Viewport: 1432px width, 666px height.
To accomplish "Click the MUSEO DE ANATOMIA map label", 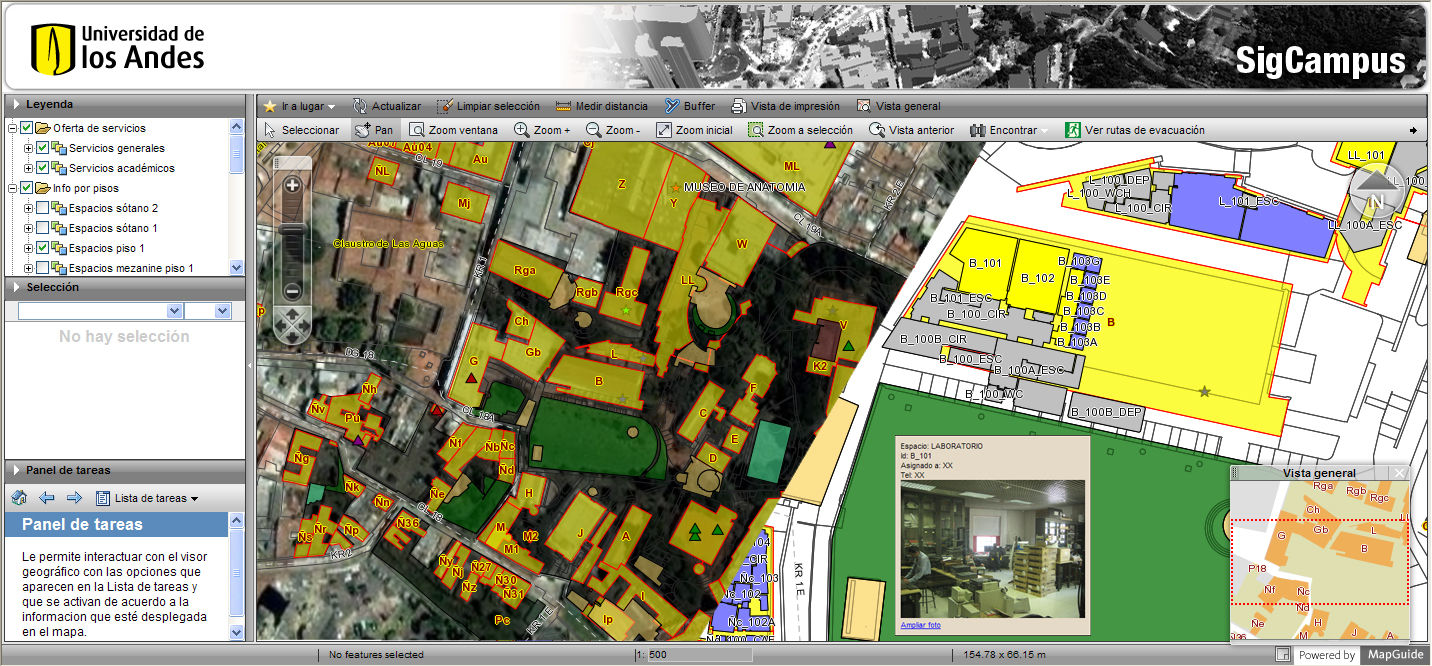I will coord(743,187).
